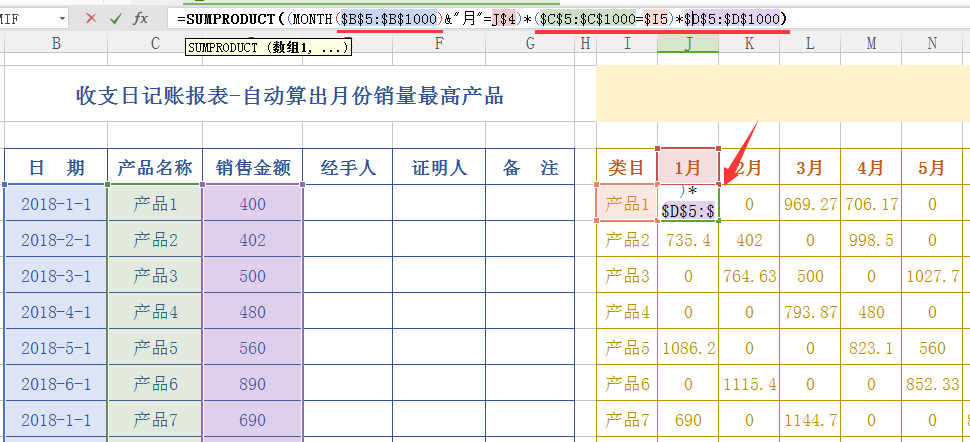Select column K header
Viewport: 970px width, 442px height.
[x=749, y=43]
